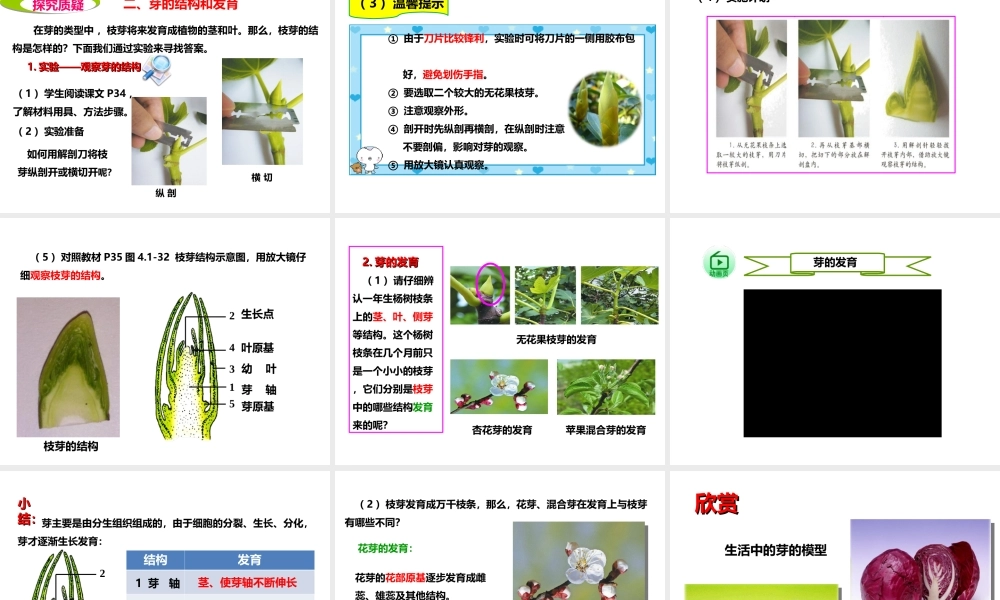Click tip ② 要选取二个较大的无花果枝芽
The height and width of the screenshot is (600, 1000).
[464, 93]
